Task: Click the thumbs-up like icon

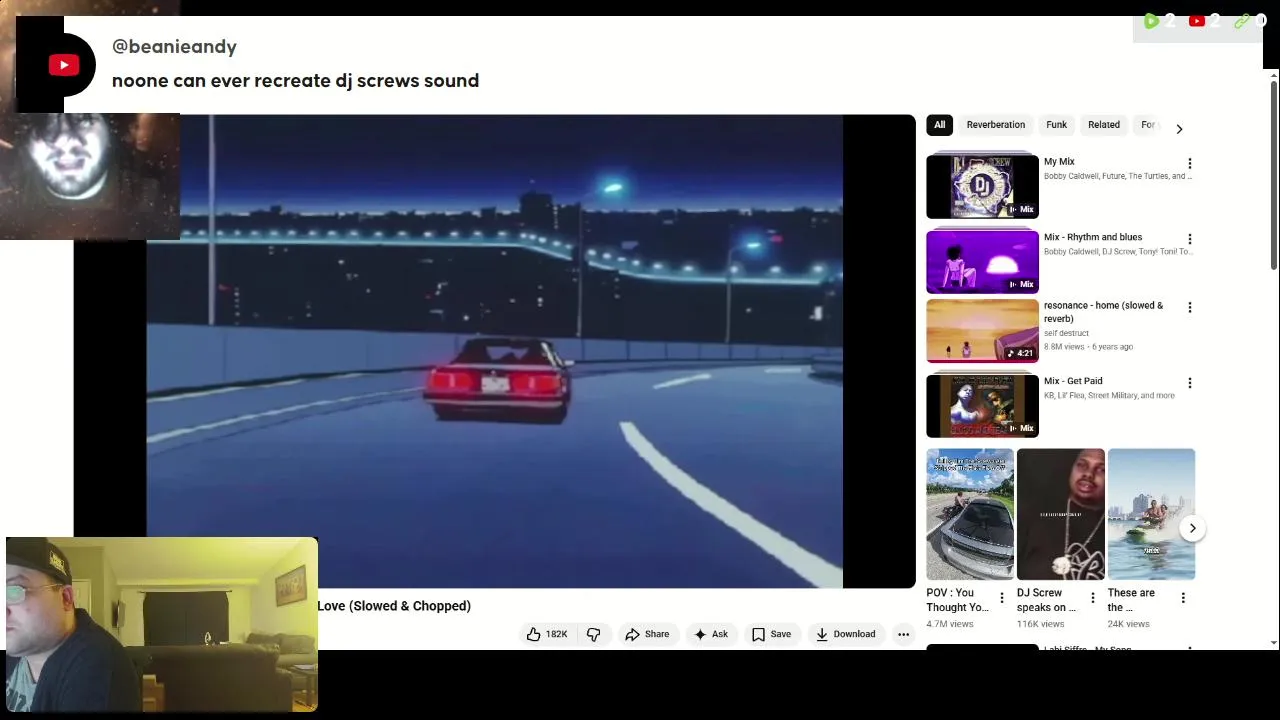Action: click(534, 634)
